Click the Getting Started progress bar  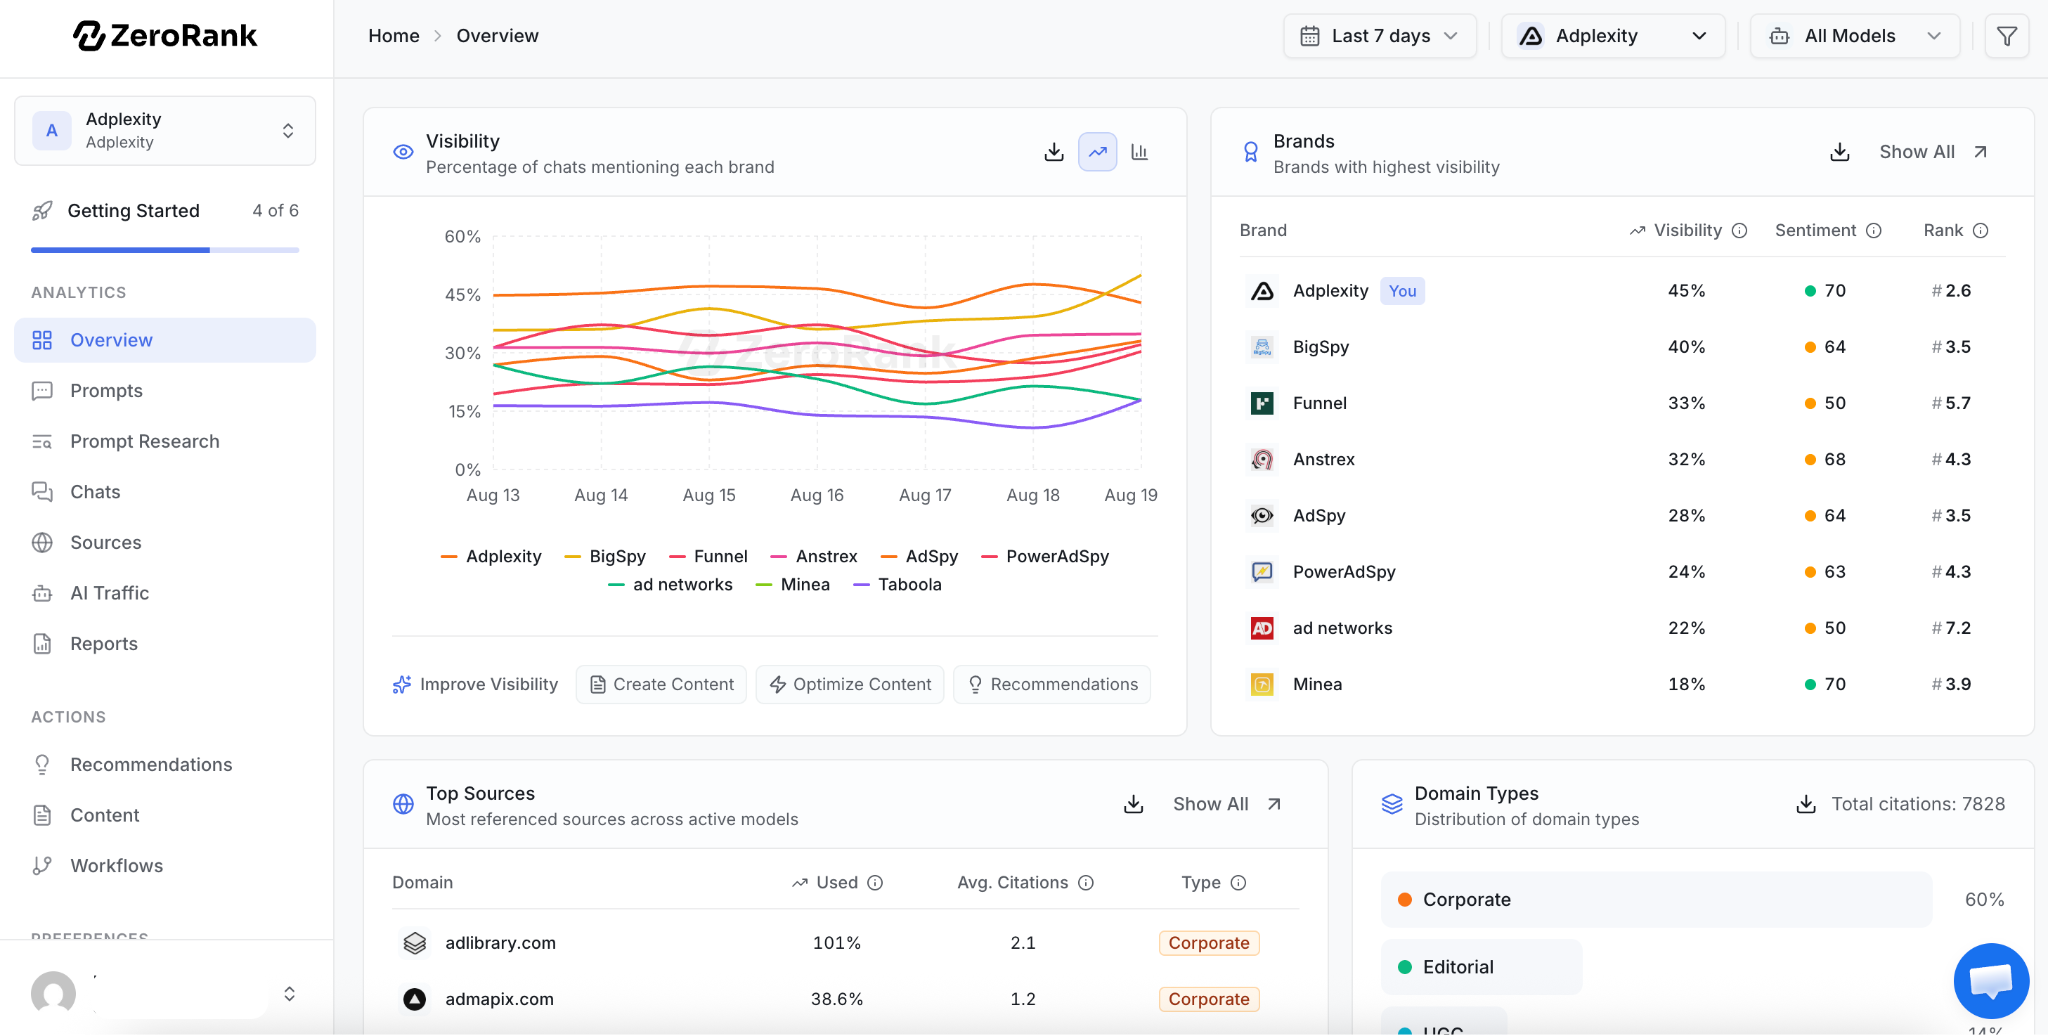pyautogui.click(x=165, y=250)
